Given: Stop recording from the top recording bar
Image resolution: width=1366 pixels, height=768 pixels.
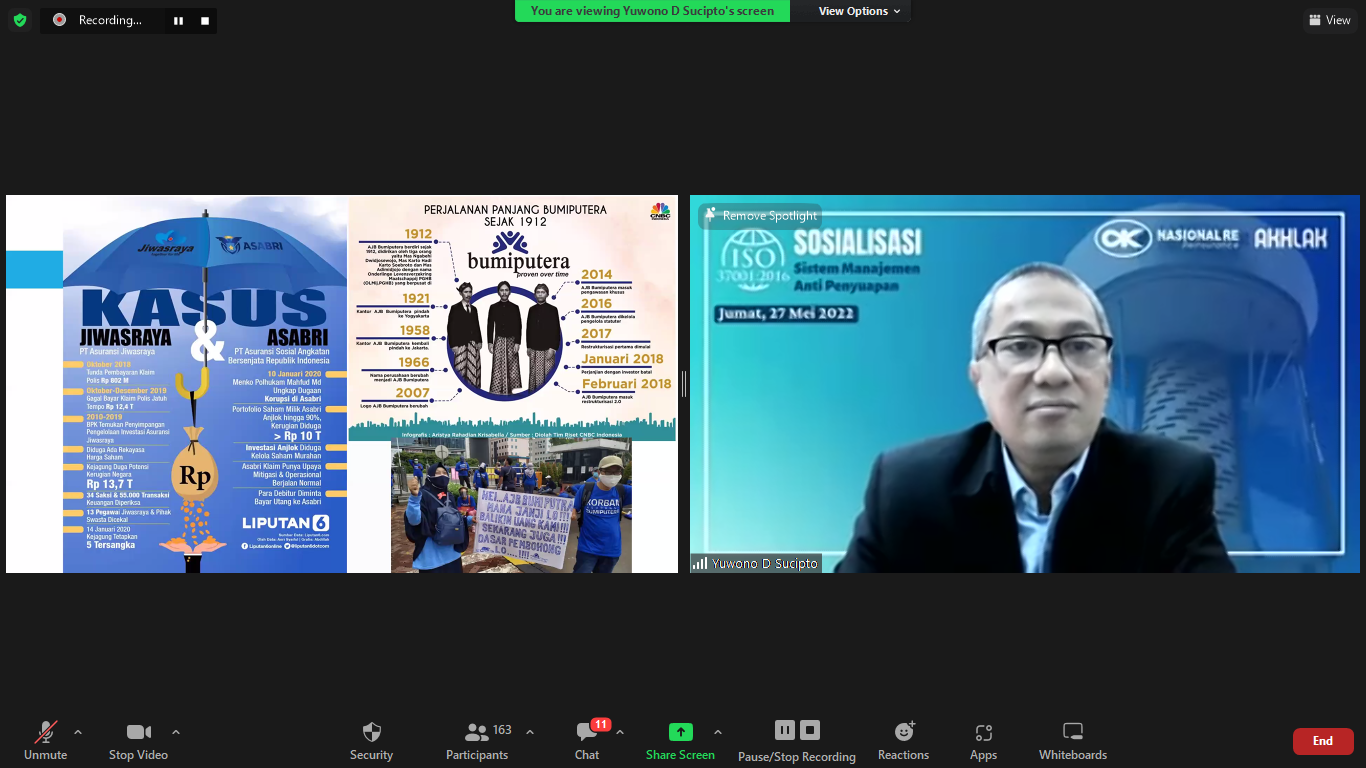Looking at the screenshot, I should (205, 20).
